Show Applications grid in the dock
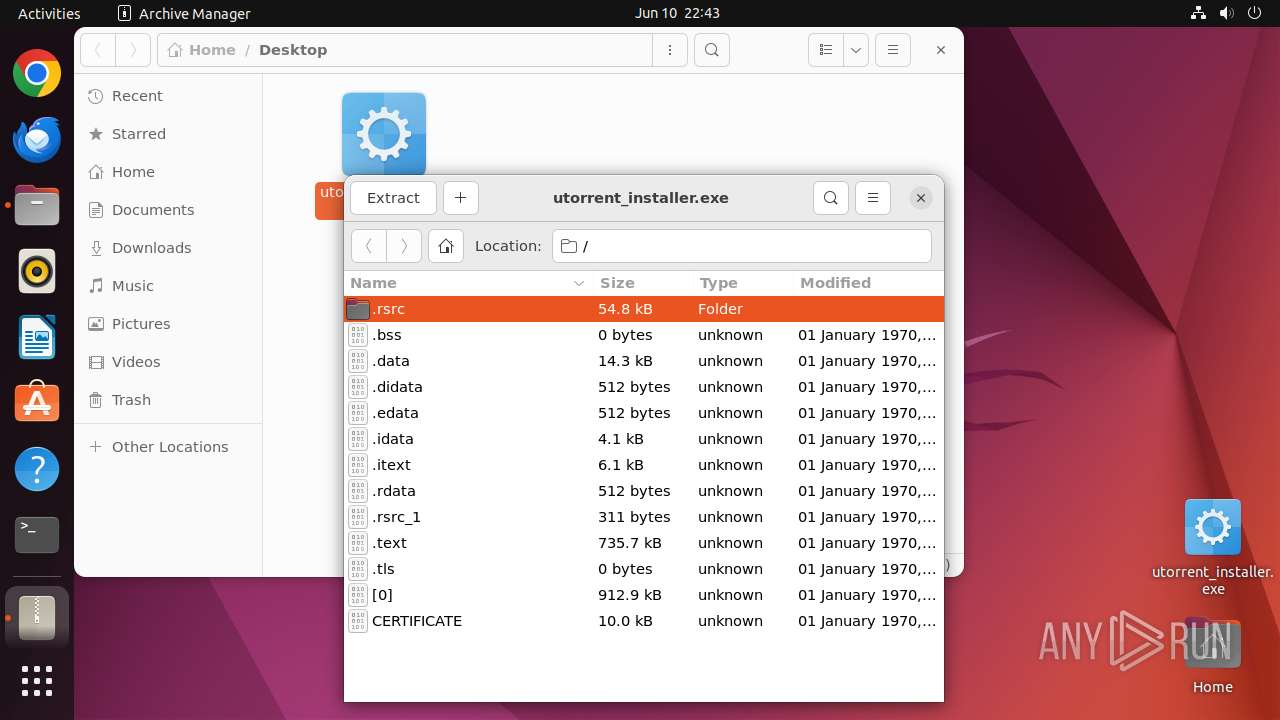 click(x=37, y=681)
